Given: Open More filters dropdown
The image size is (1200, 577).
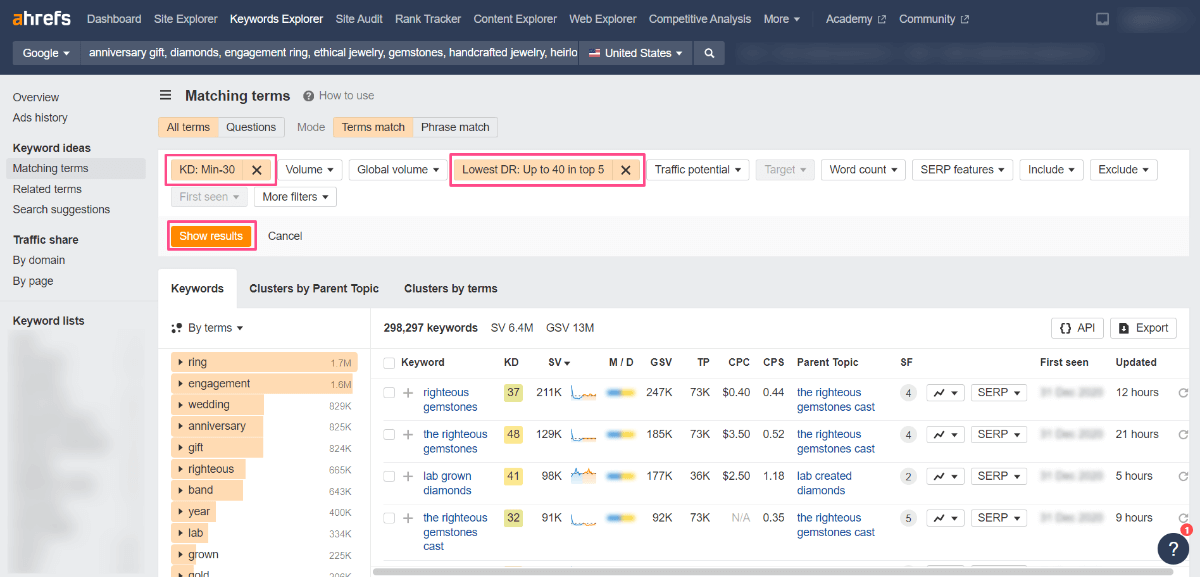Looking at the screenshot, I should (x=295, y=197).
